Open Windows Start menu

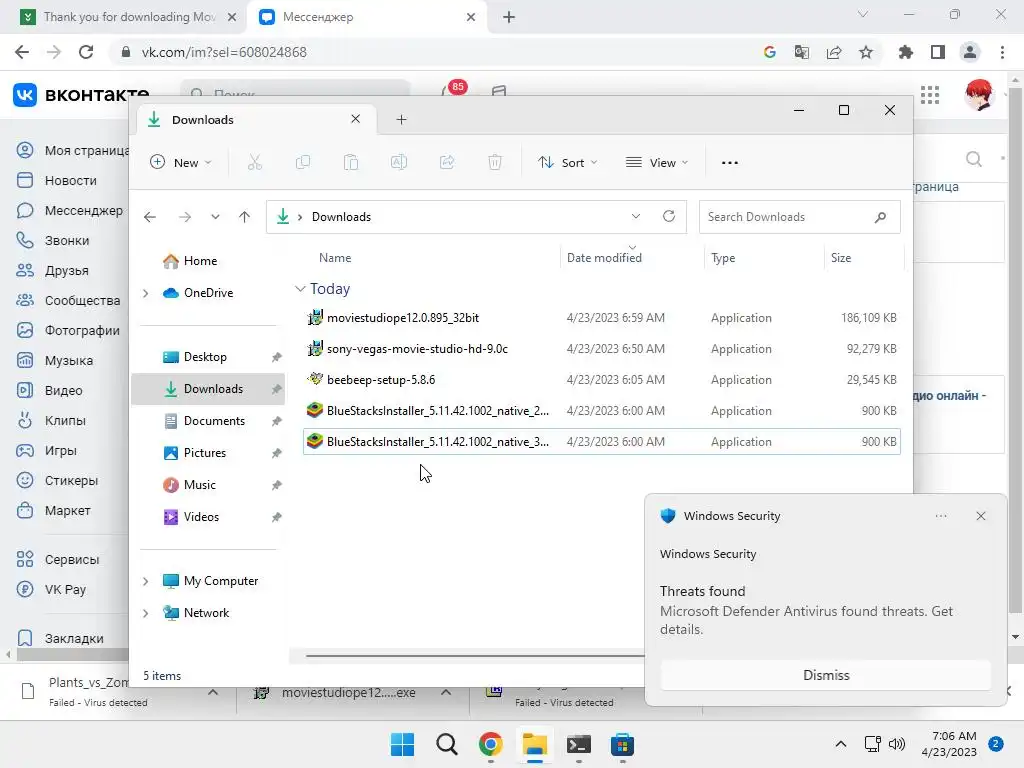[x=402, y=744]
